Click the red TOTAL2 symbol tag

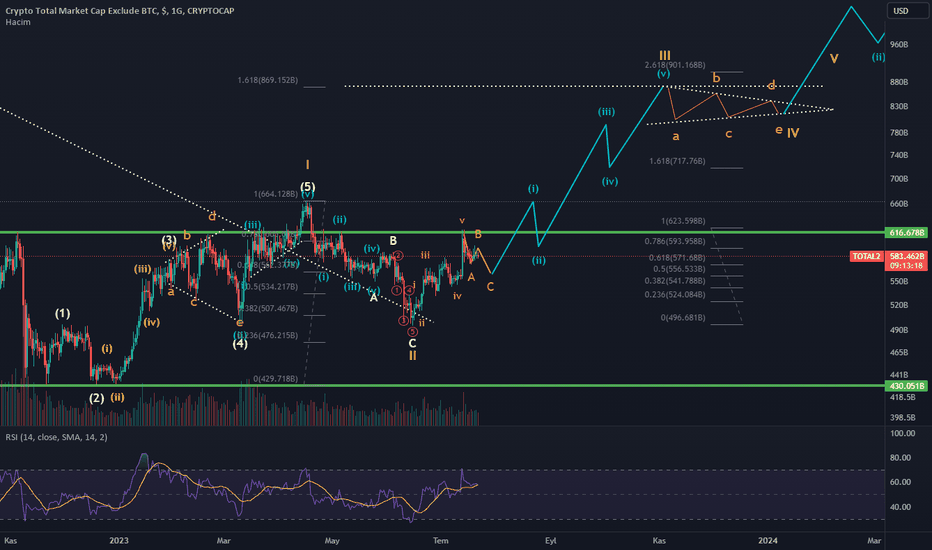(x=866, y=256)
